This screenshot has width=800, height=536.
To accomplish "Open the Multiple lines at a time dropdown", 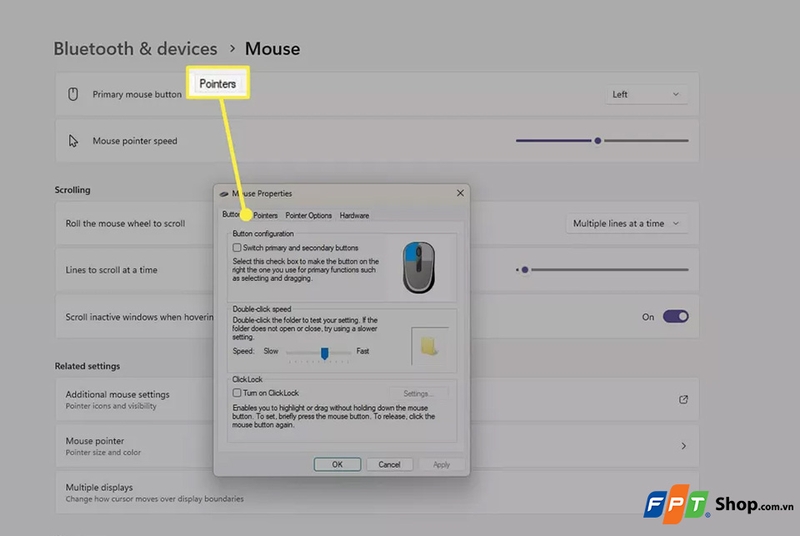I will pos(627,223).
